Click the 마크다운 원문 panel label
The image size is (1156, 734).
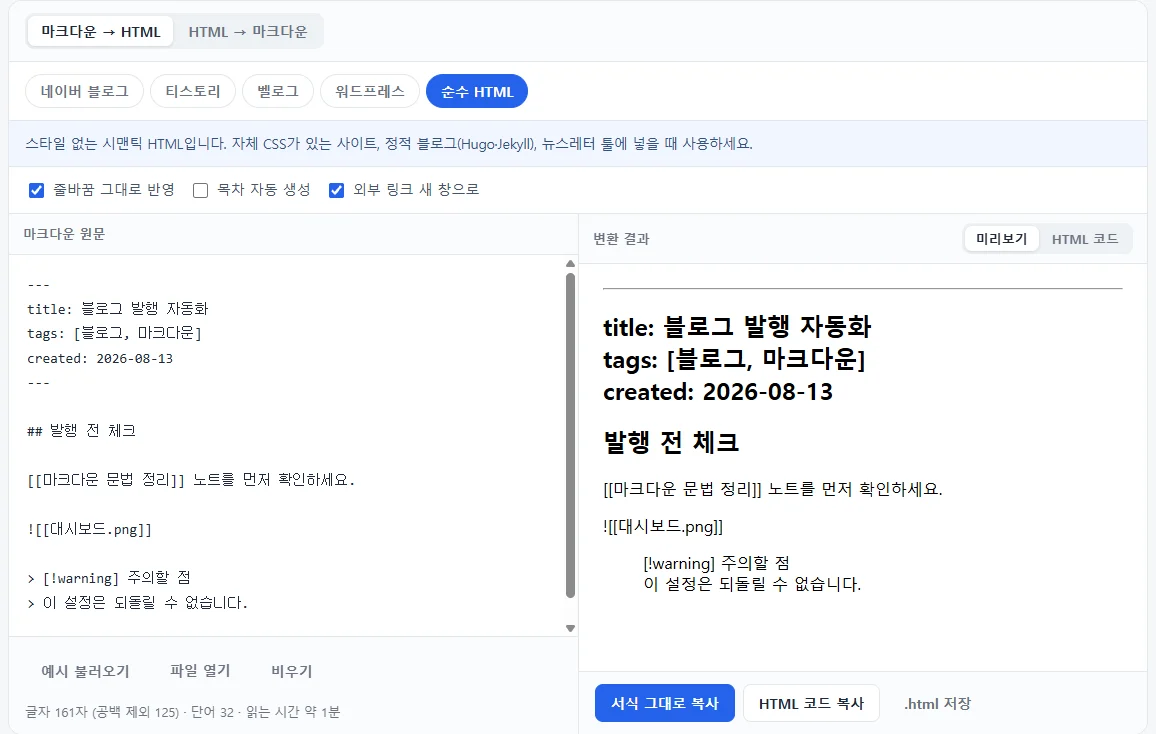[x=64, y=234]
